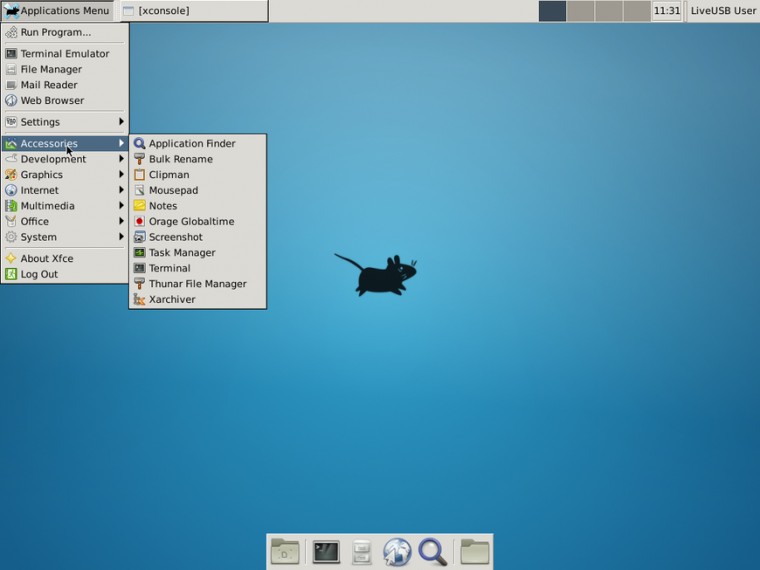Click the Application Finder magnifier icon
Image resolution: width=760 pixels, height=570 pixels.
pos(140,143)
